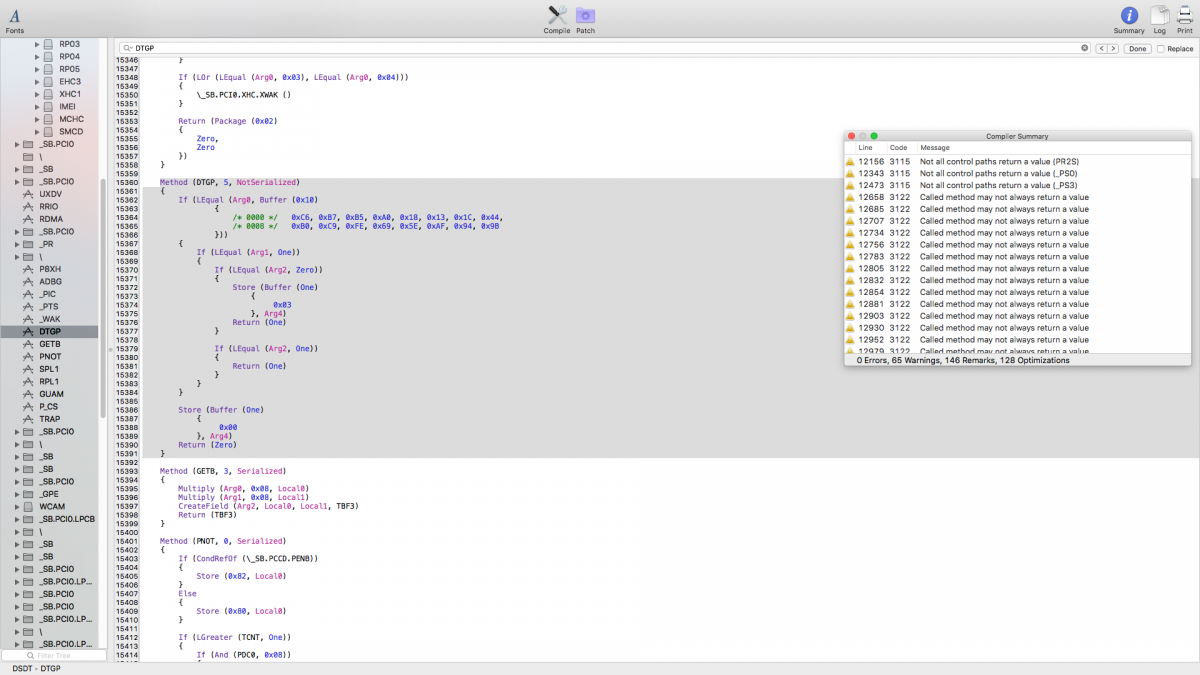The height and width of the screenshot is (675, 1200).
Task: Enable the Replace checkbox
Action: (1160, 48)
